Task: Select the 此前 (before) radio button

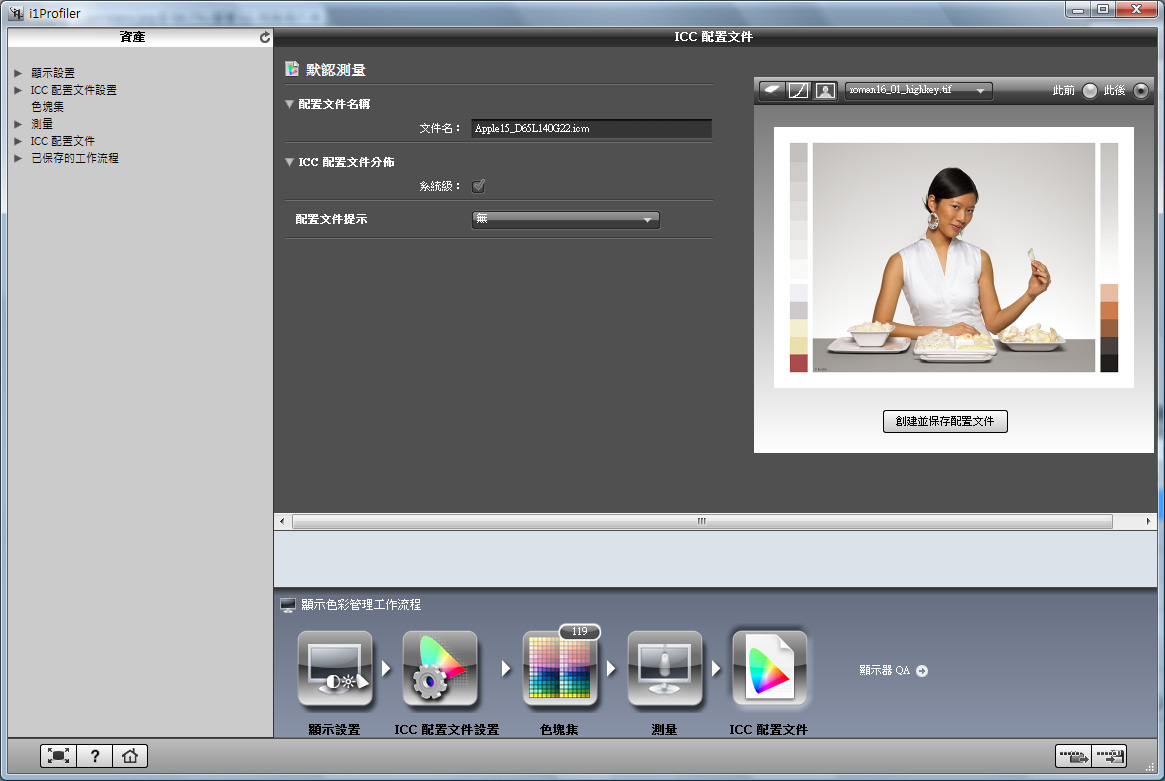Action: click(1089, 91)
